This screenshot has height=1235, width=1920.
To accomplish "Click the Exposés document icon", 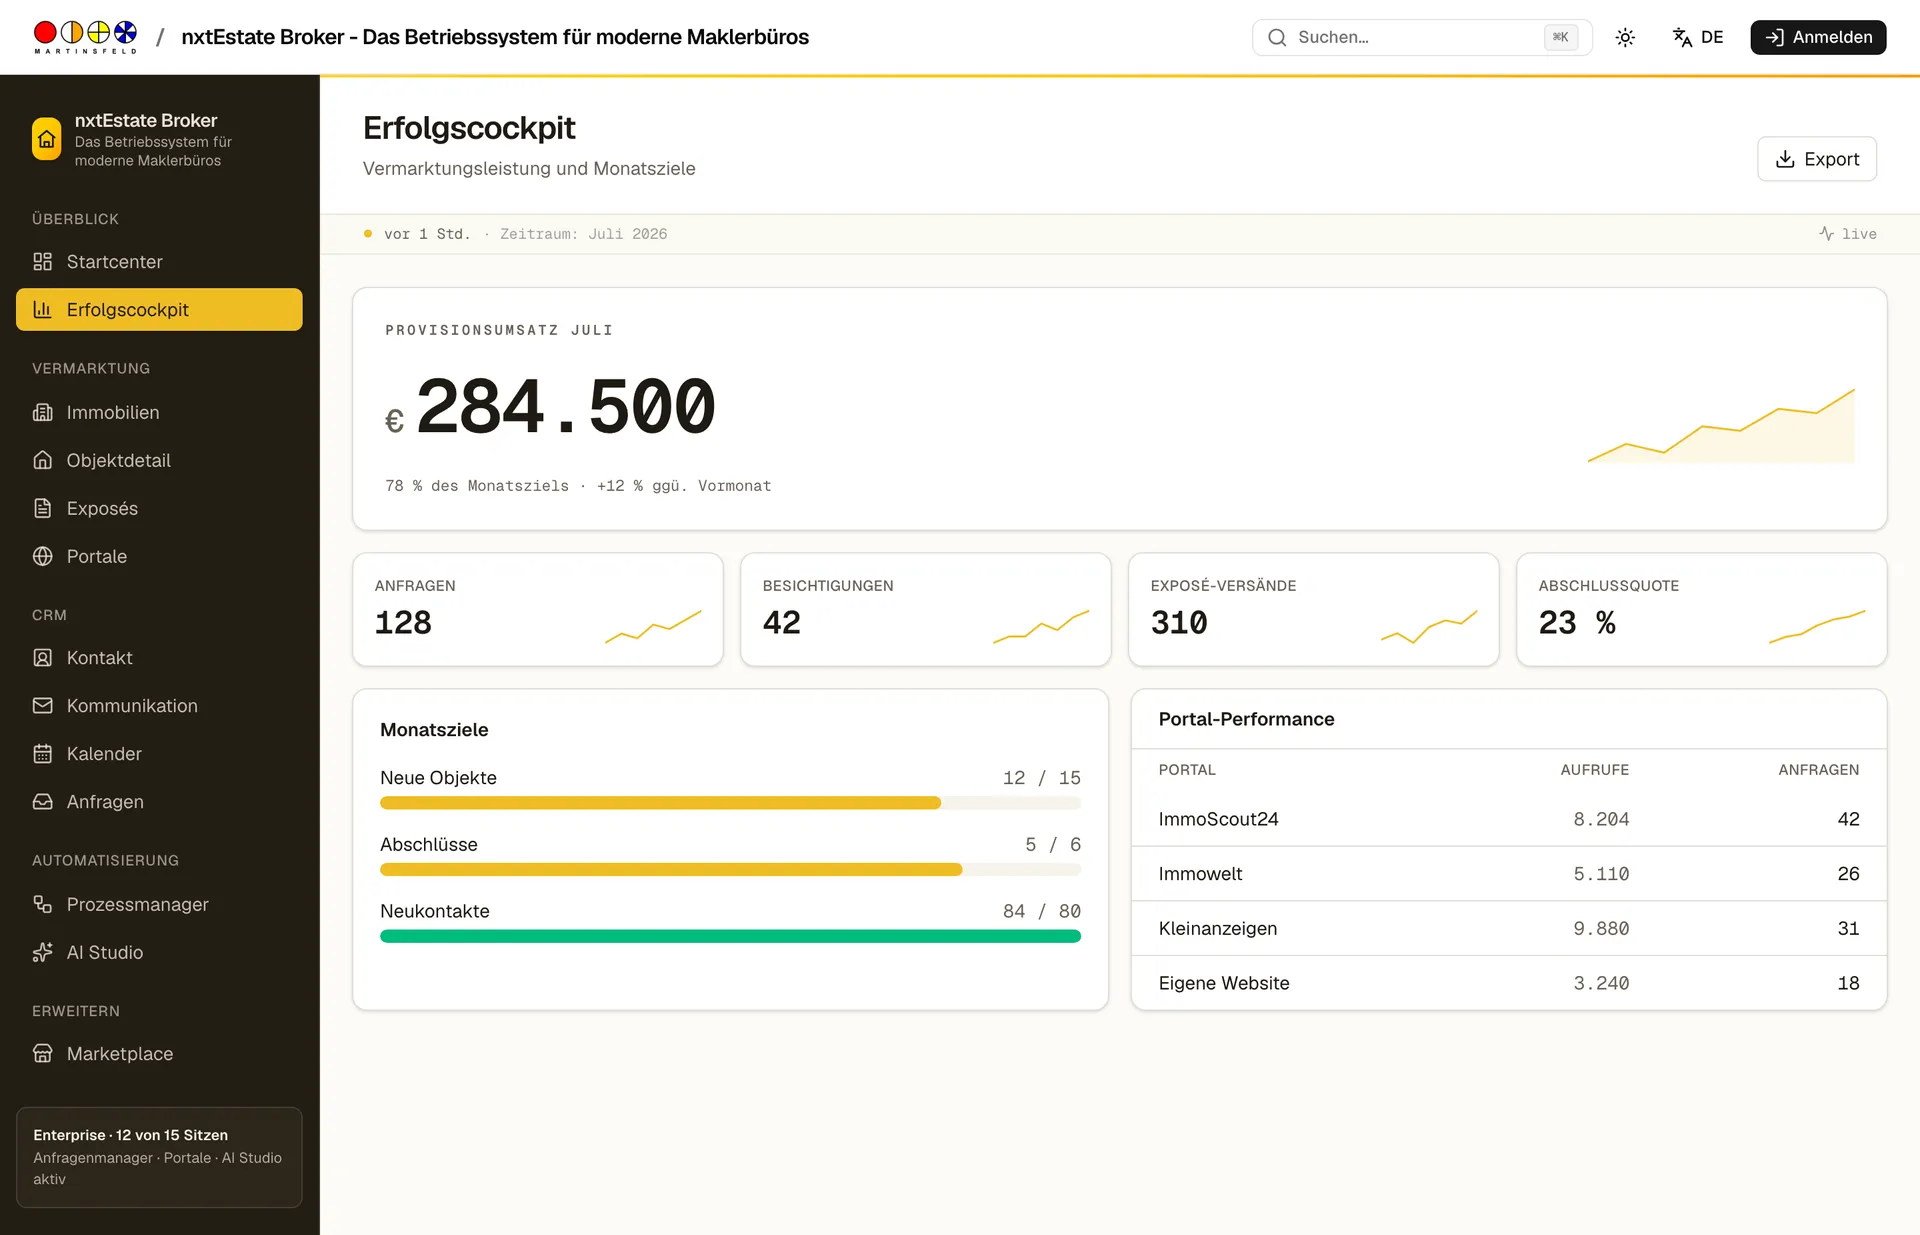I will 42,508.
